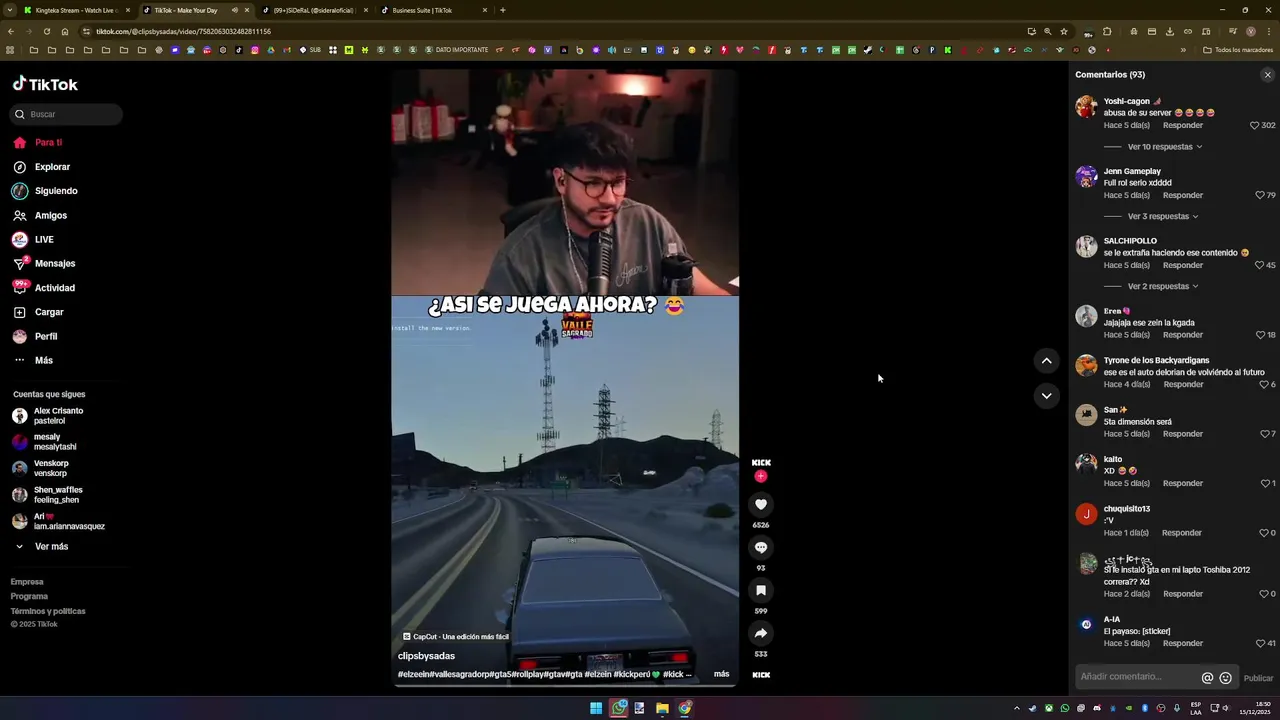Viewport: 1280px width, 720px height.
Task: Click Cargar upload option
Action: click(38, 312)
